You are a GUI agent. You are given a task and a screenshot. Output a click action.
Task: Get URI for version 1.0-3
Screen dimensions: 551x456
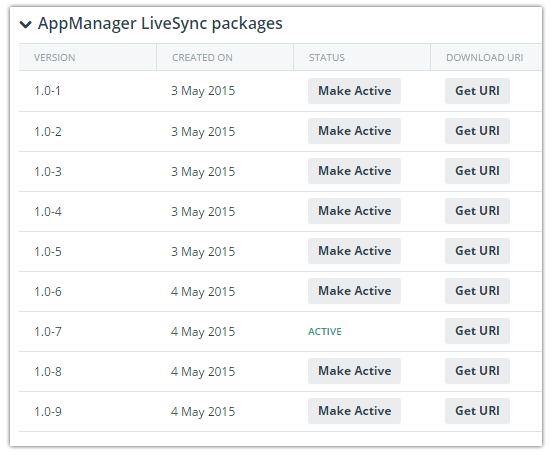pyautogui.click(x=477, y=171)
